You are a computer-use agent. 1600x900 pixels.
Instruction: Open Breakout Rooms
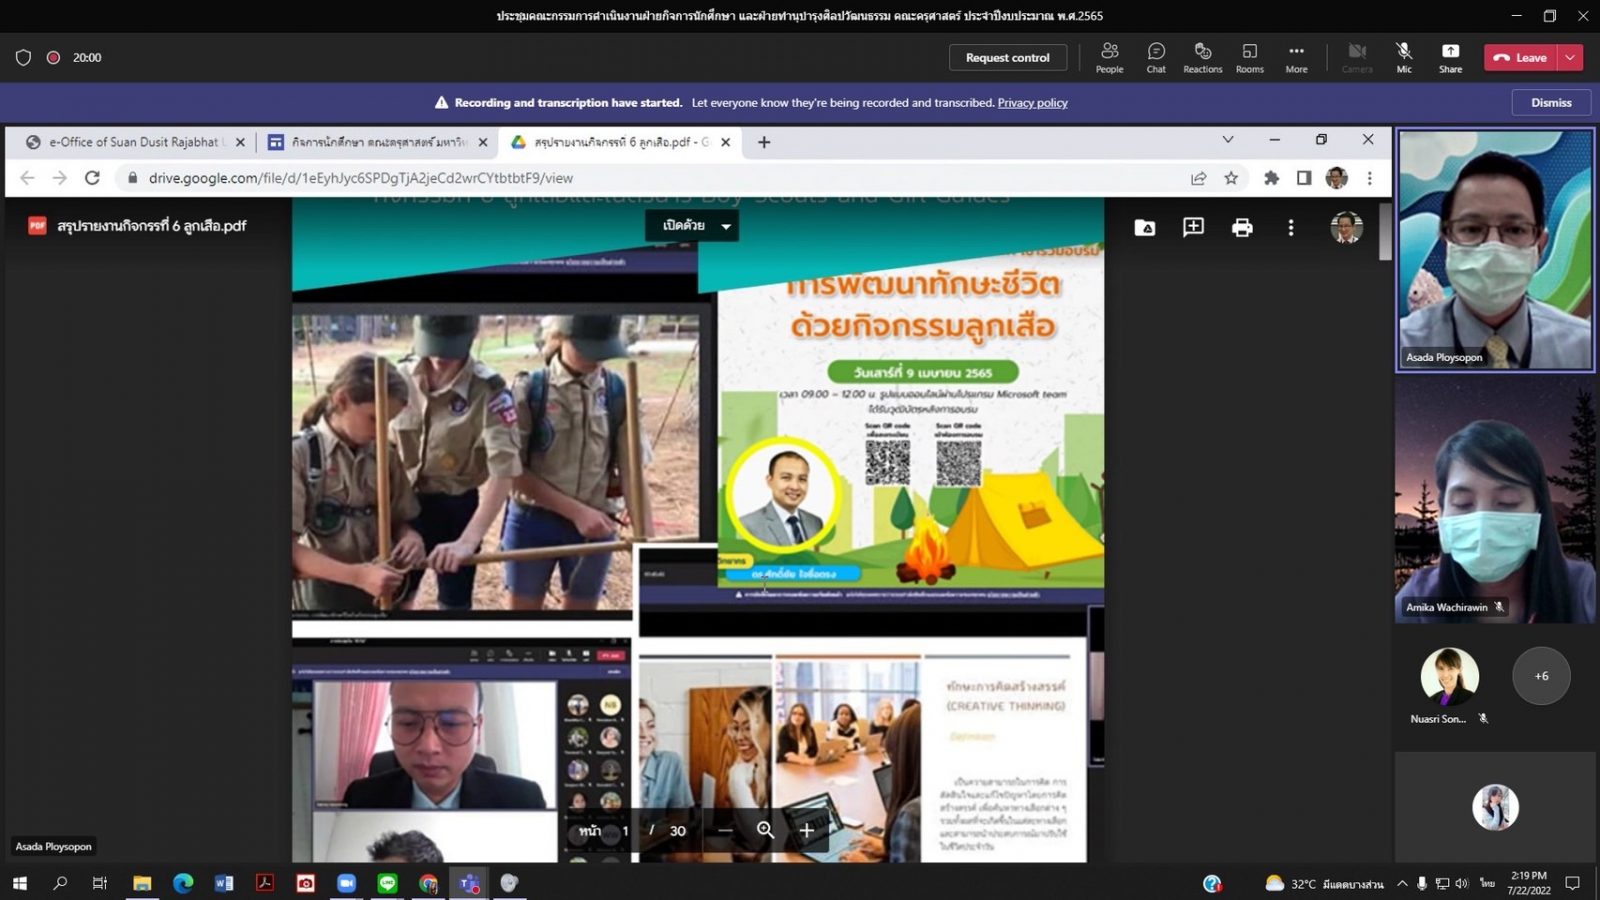[x=1249, y=57]
